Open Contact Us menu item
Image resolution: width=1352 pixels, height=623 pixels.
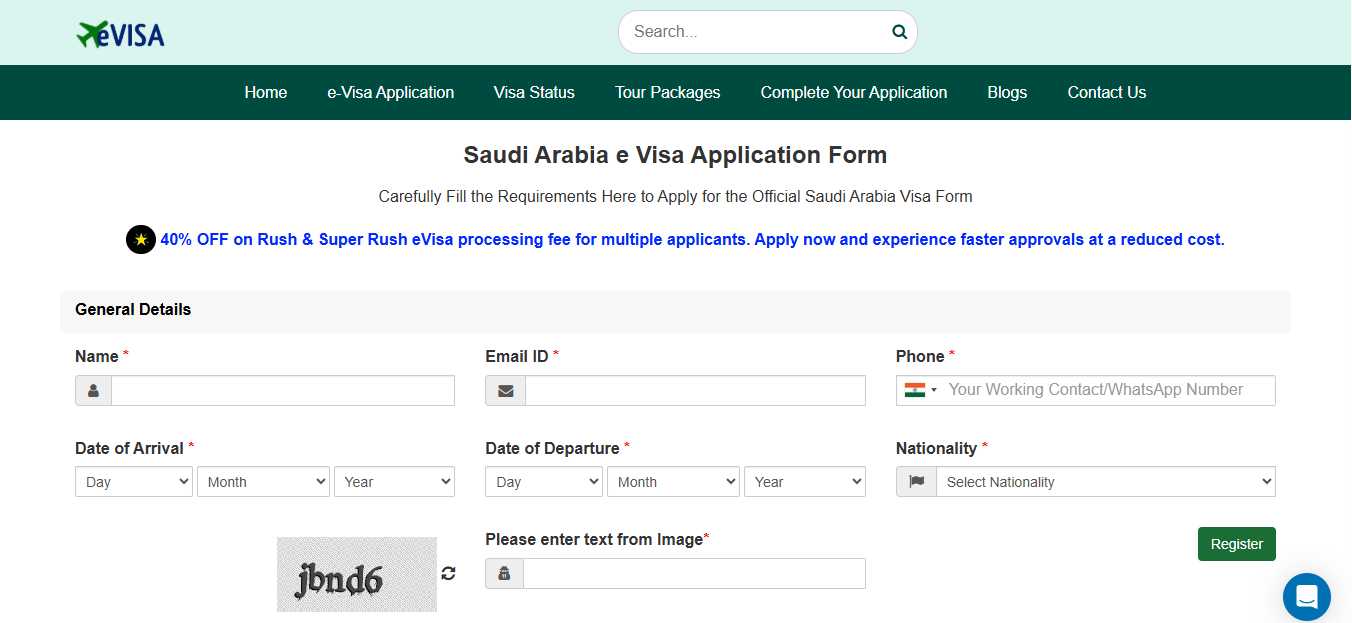point(1107,92)
